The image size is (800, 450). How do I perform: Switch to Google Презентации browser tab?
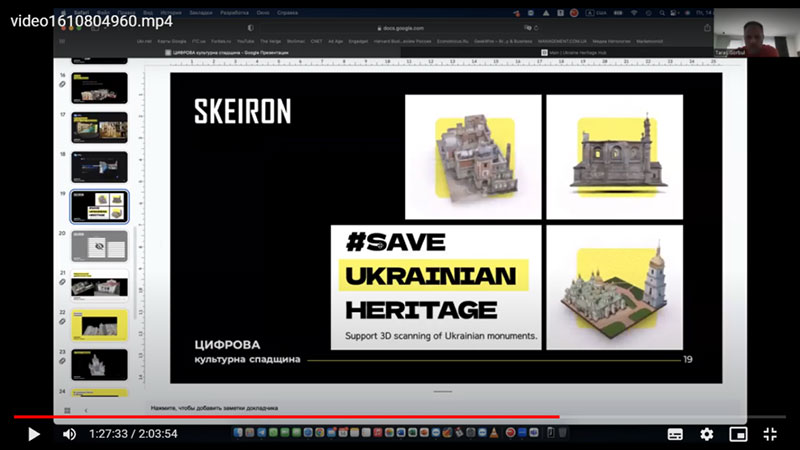pos(227,52)
